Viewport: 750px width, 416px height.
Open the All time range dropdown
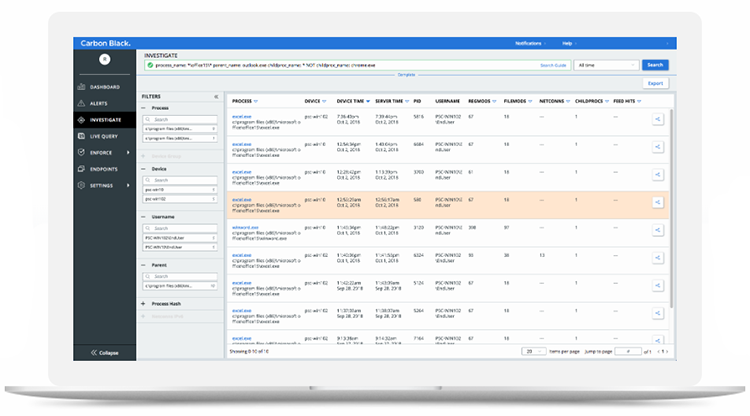coord(607,65)
